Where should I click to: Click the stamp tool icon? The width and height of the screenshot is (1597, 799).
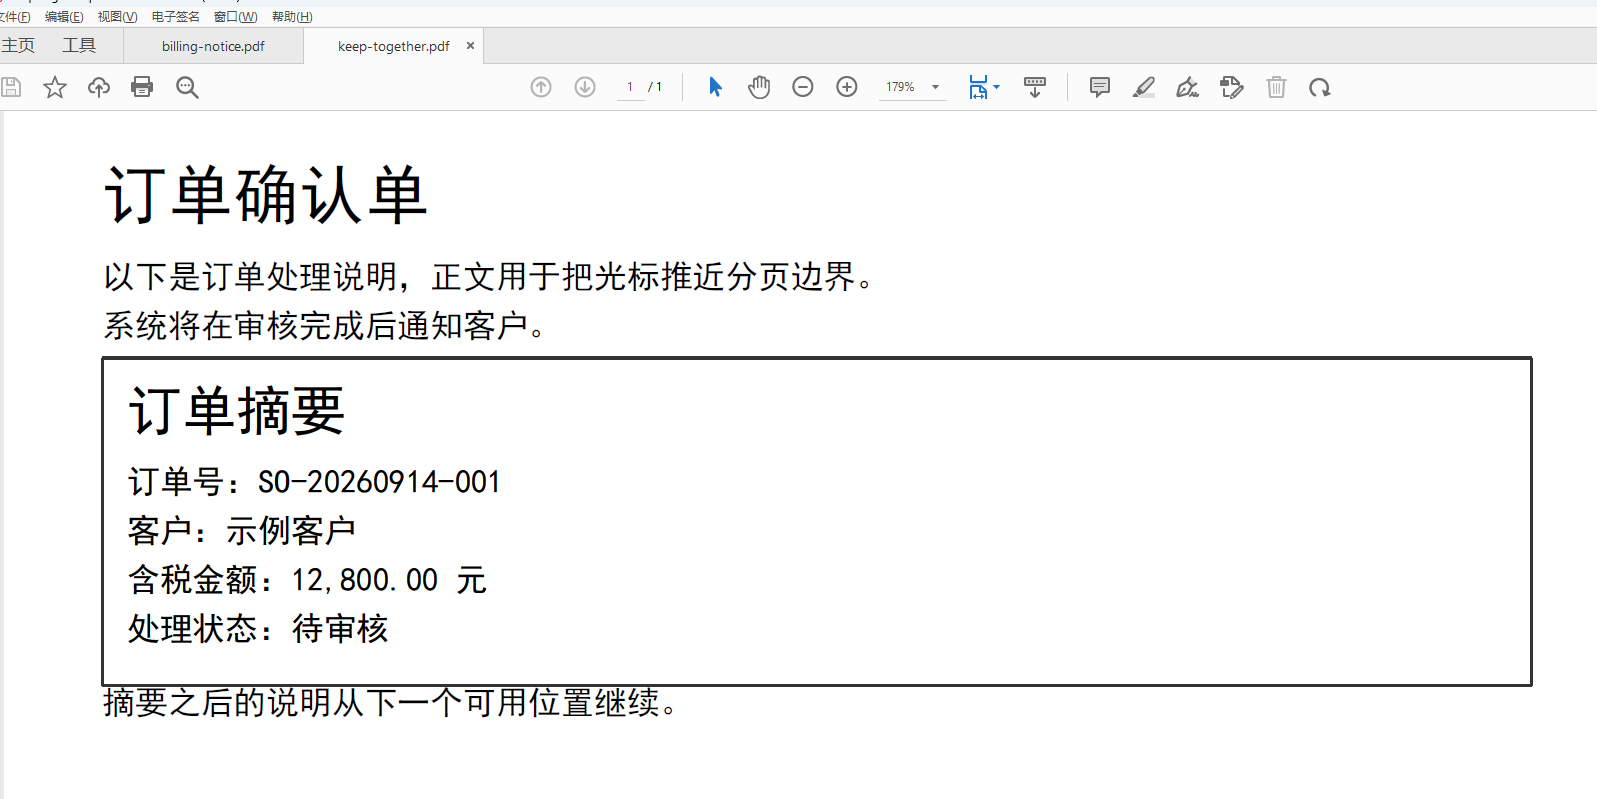click(1232, 87)
